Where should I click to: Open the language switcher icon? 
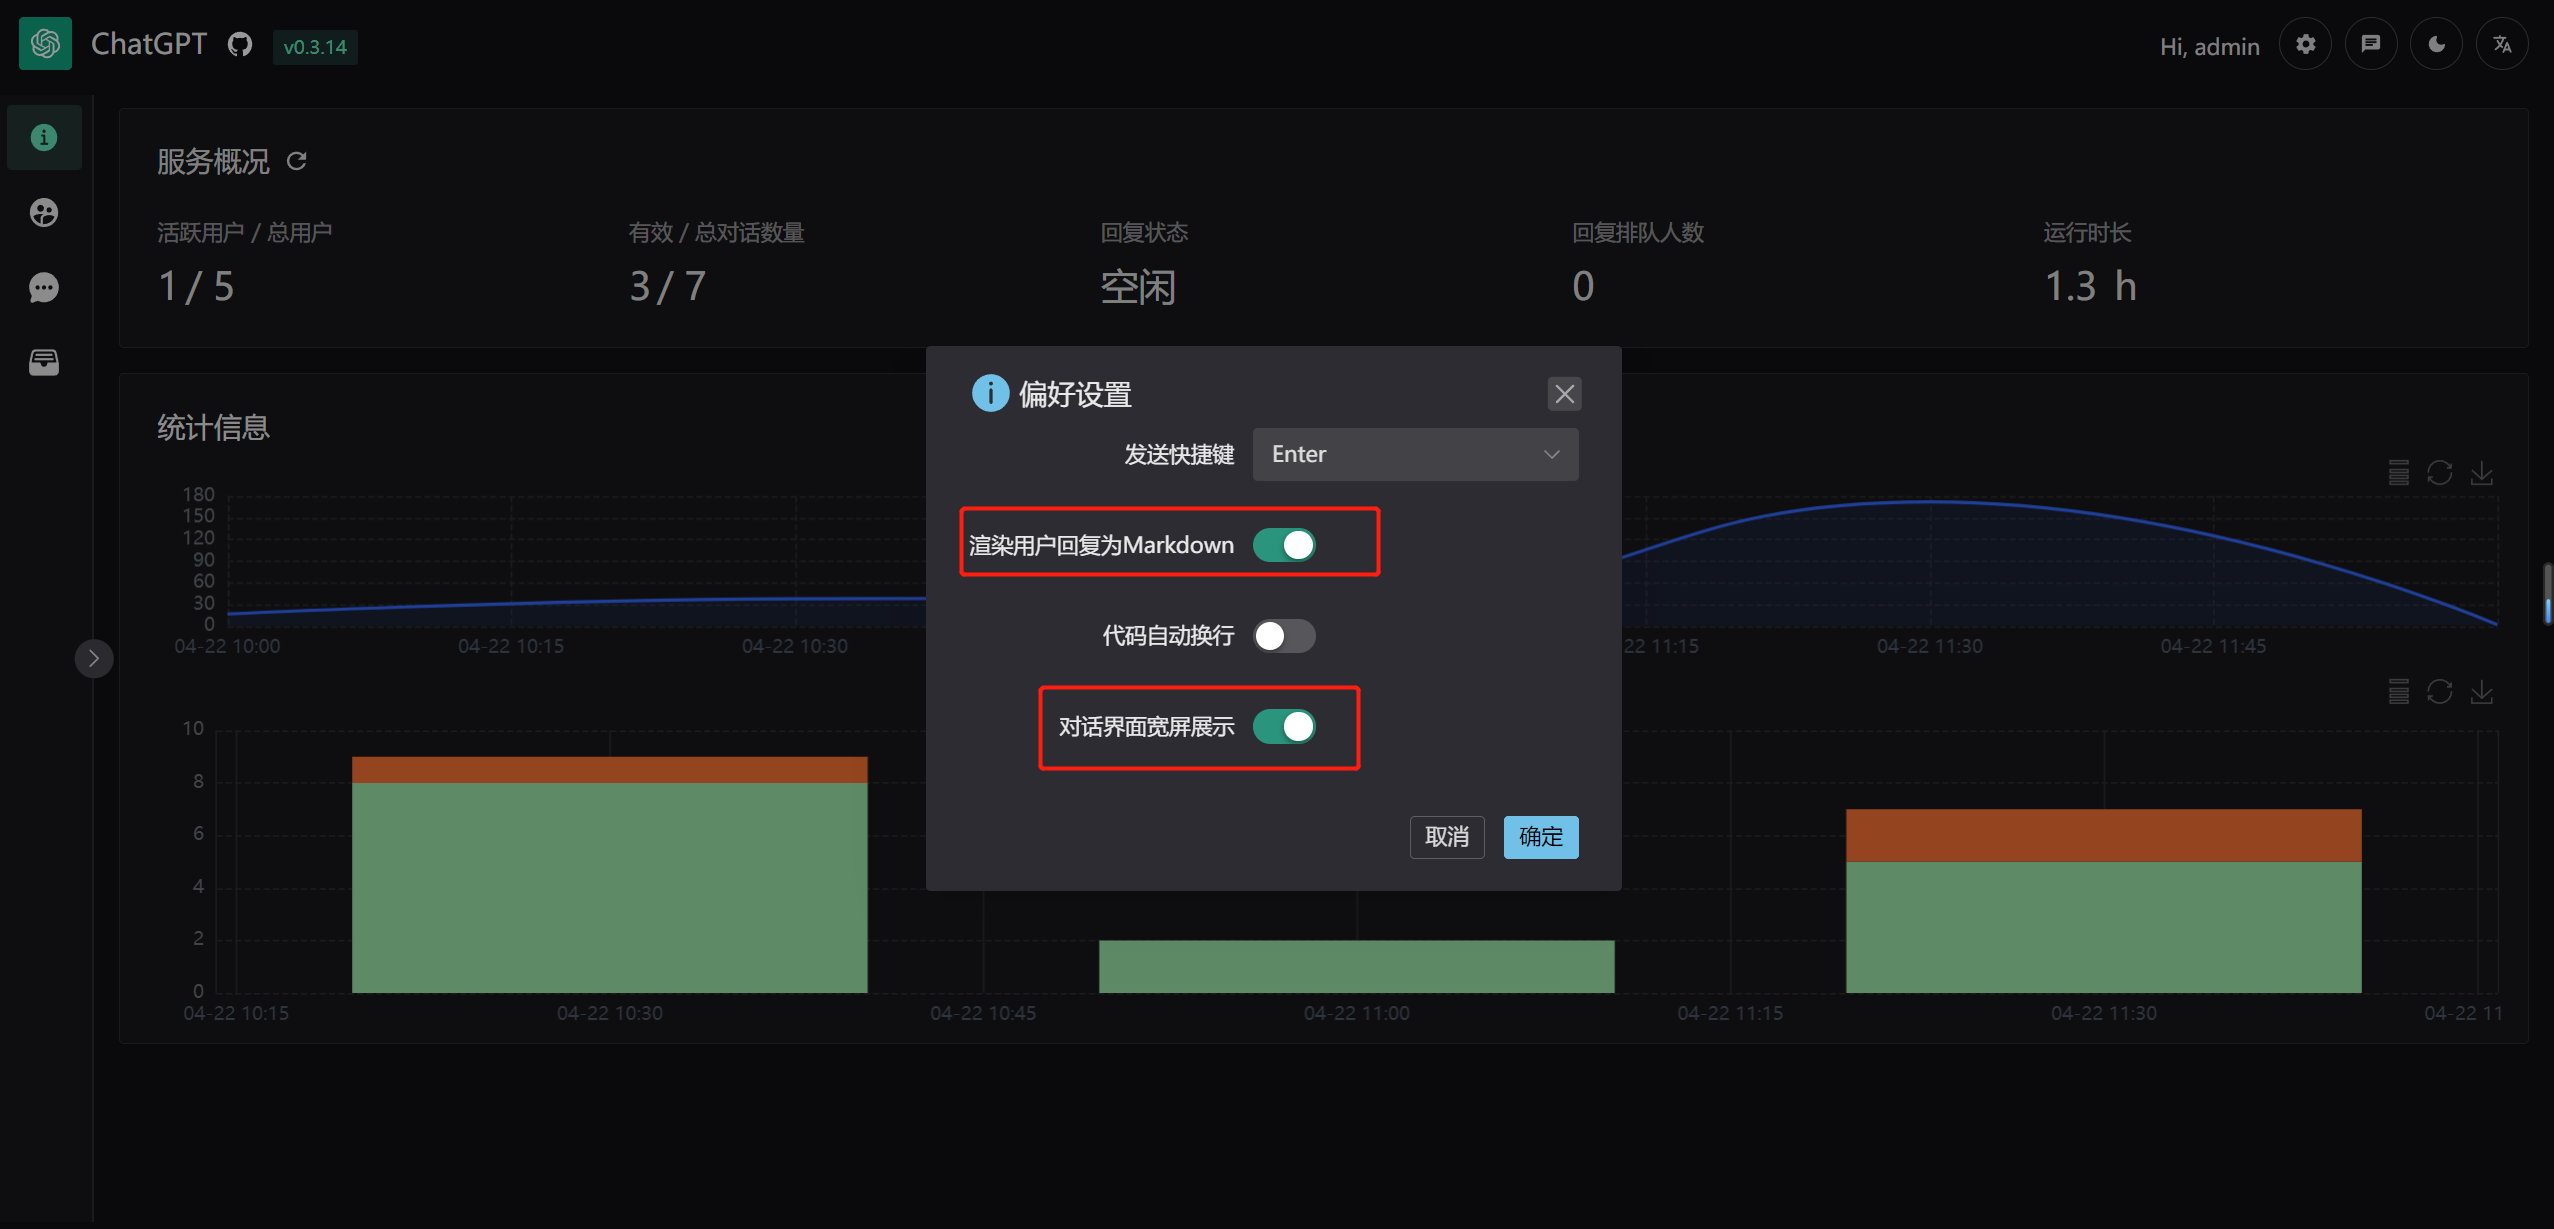coord(2502,43)
